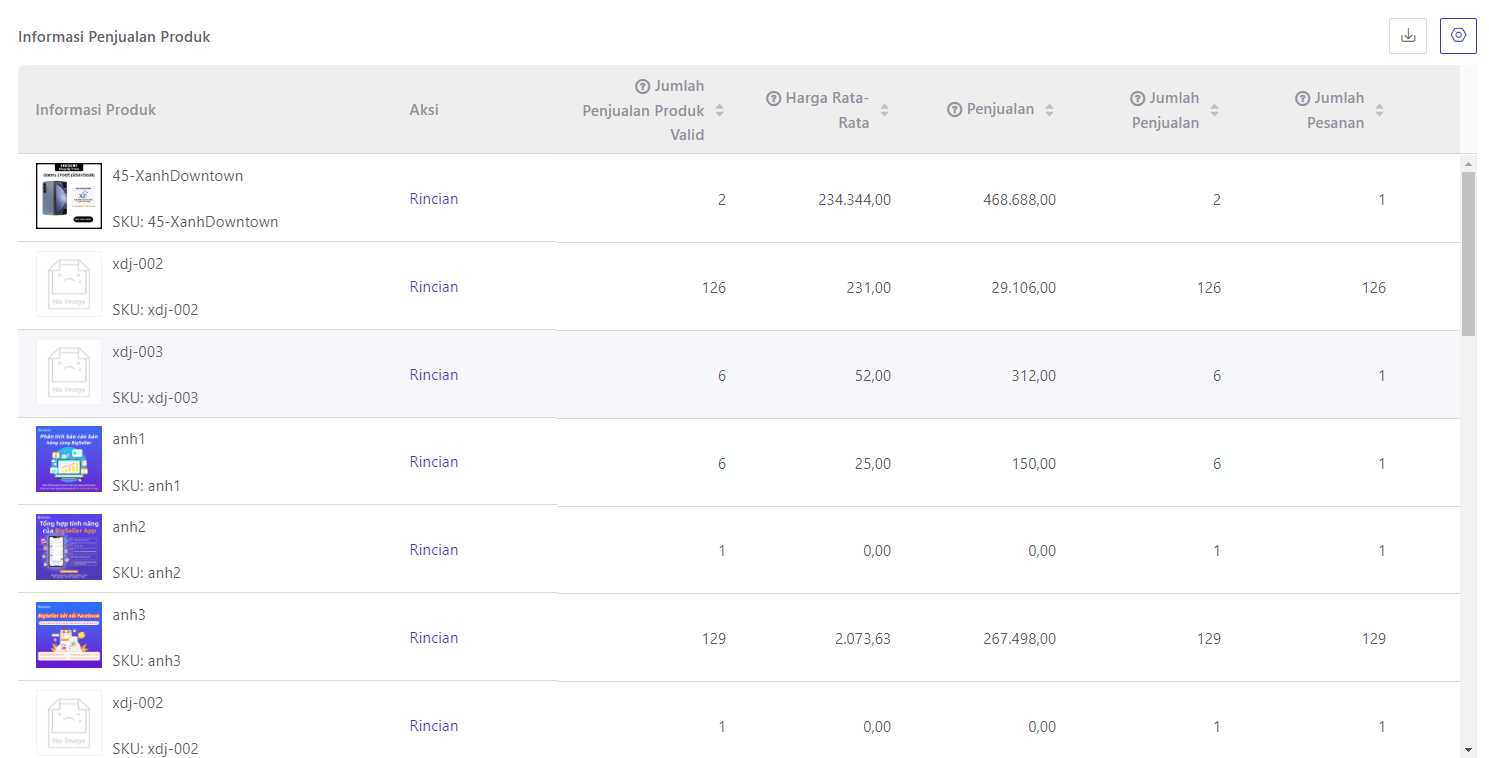1489x758 pixels.
Task: Click the anh2 product image thumbnail
Action: (69, 547)
